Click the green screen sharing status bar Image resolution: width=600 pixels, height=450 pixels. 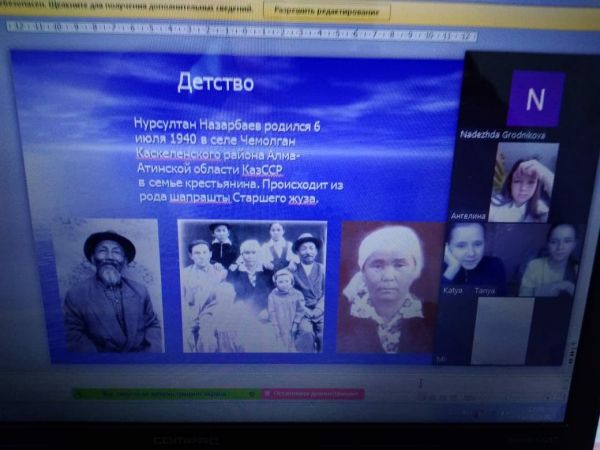165,394
